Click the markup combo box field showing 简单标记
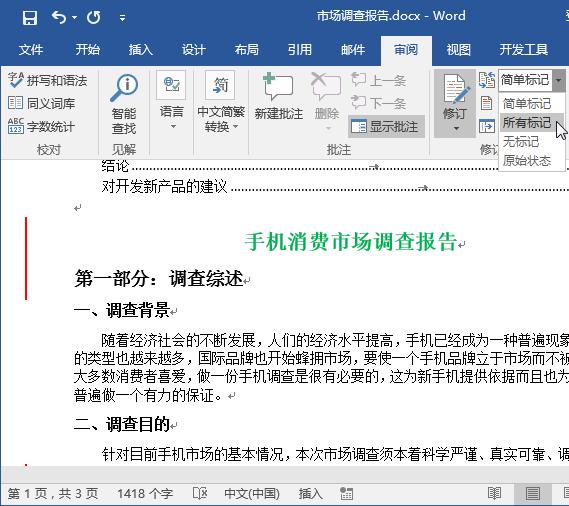This screenshot has height=506, width=569. point(525,80)
